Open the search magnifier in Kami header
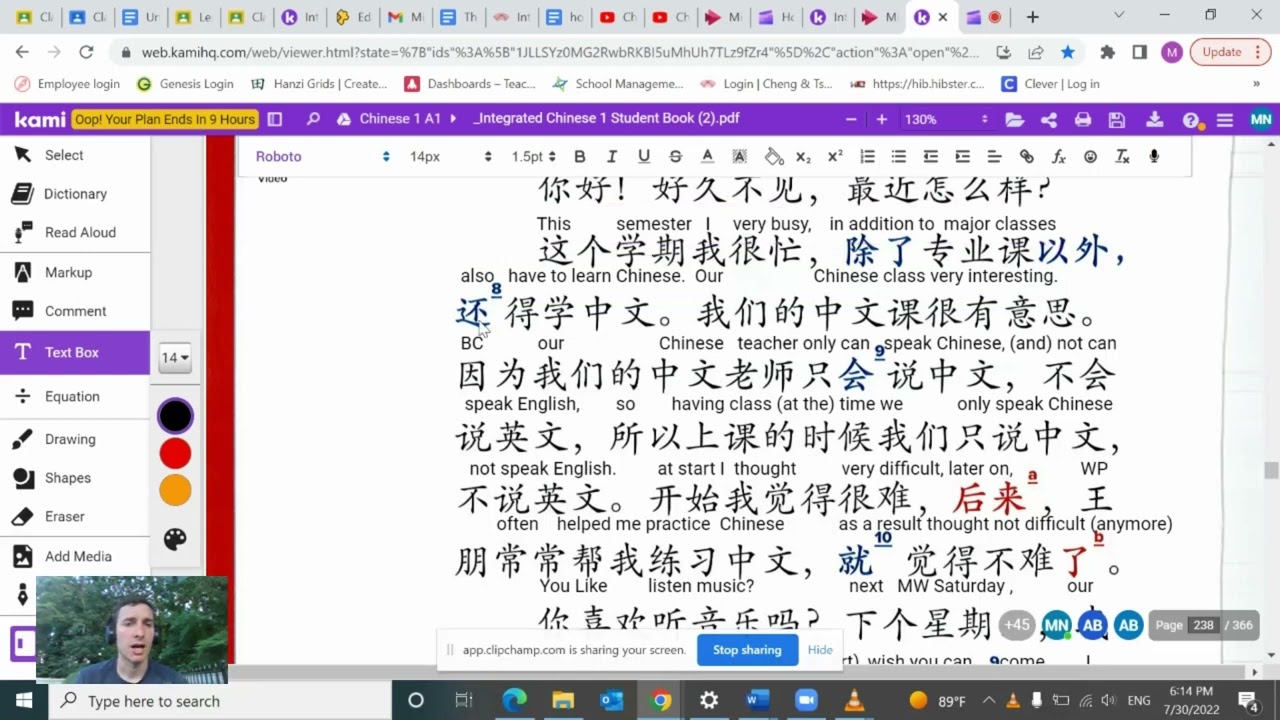Image resolution: width=1280 pixels, height=720 pixels. pos(313,119)
